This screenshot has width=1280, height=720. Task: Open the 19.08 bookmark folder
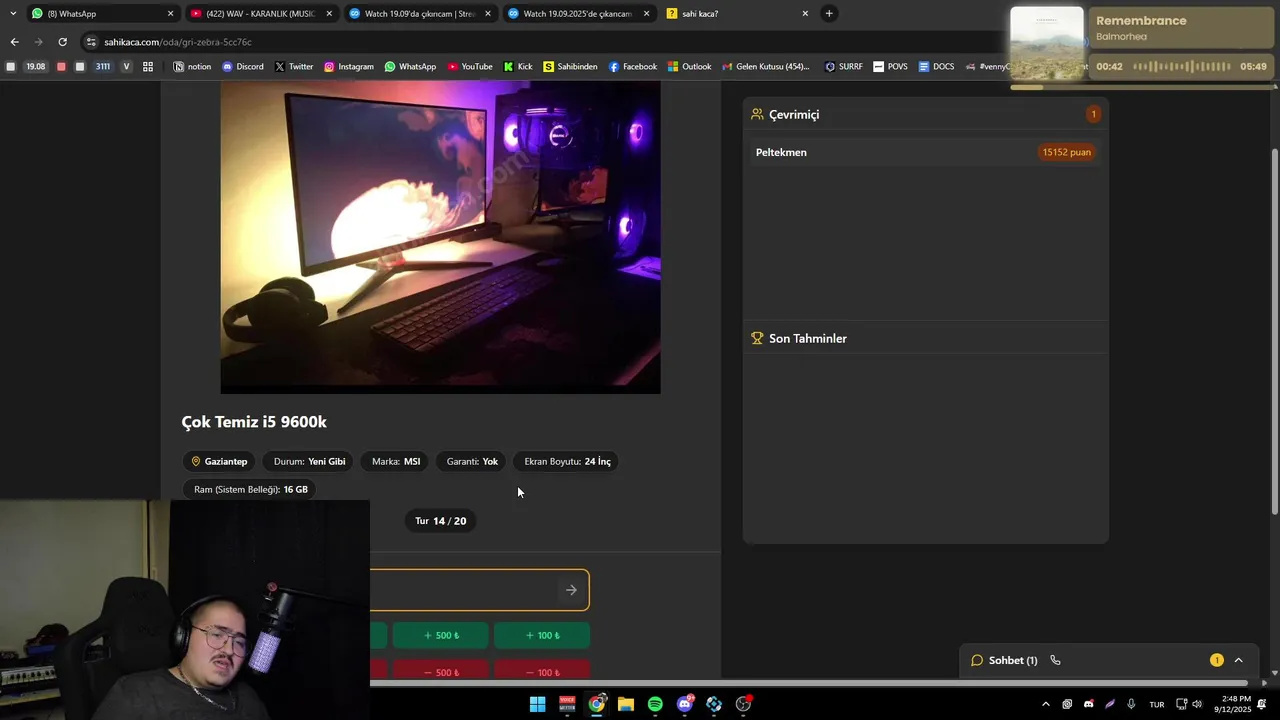[x=36, y=67]
